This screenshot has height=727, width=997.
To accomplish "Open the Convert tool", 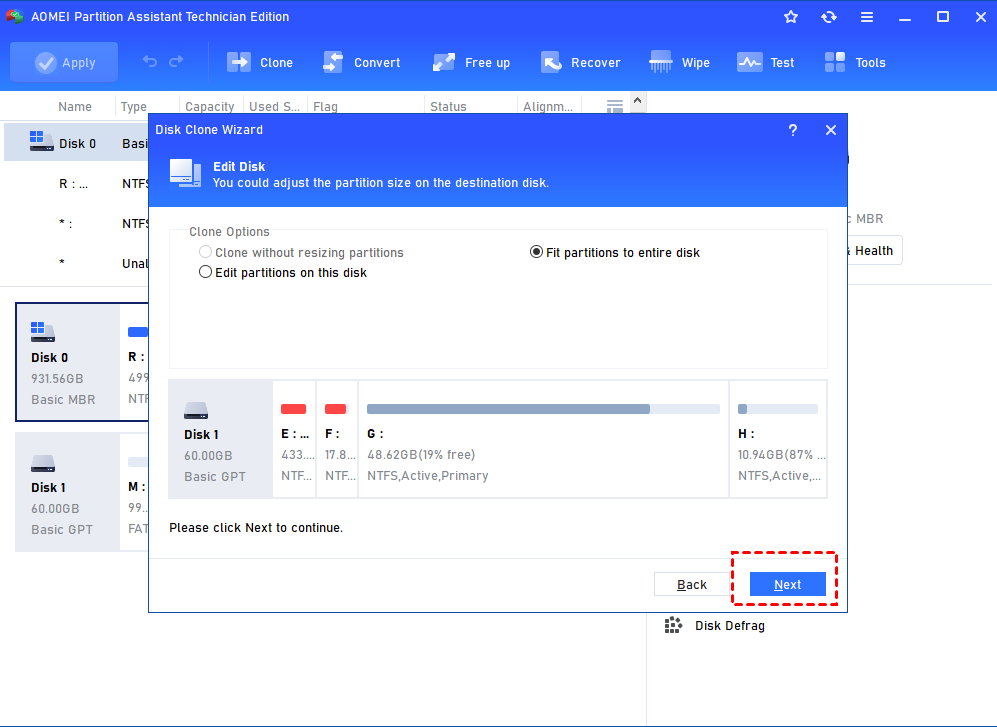I will pos(362,62).
